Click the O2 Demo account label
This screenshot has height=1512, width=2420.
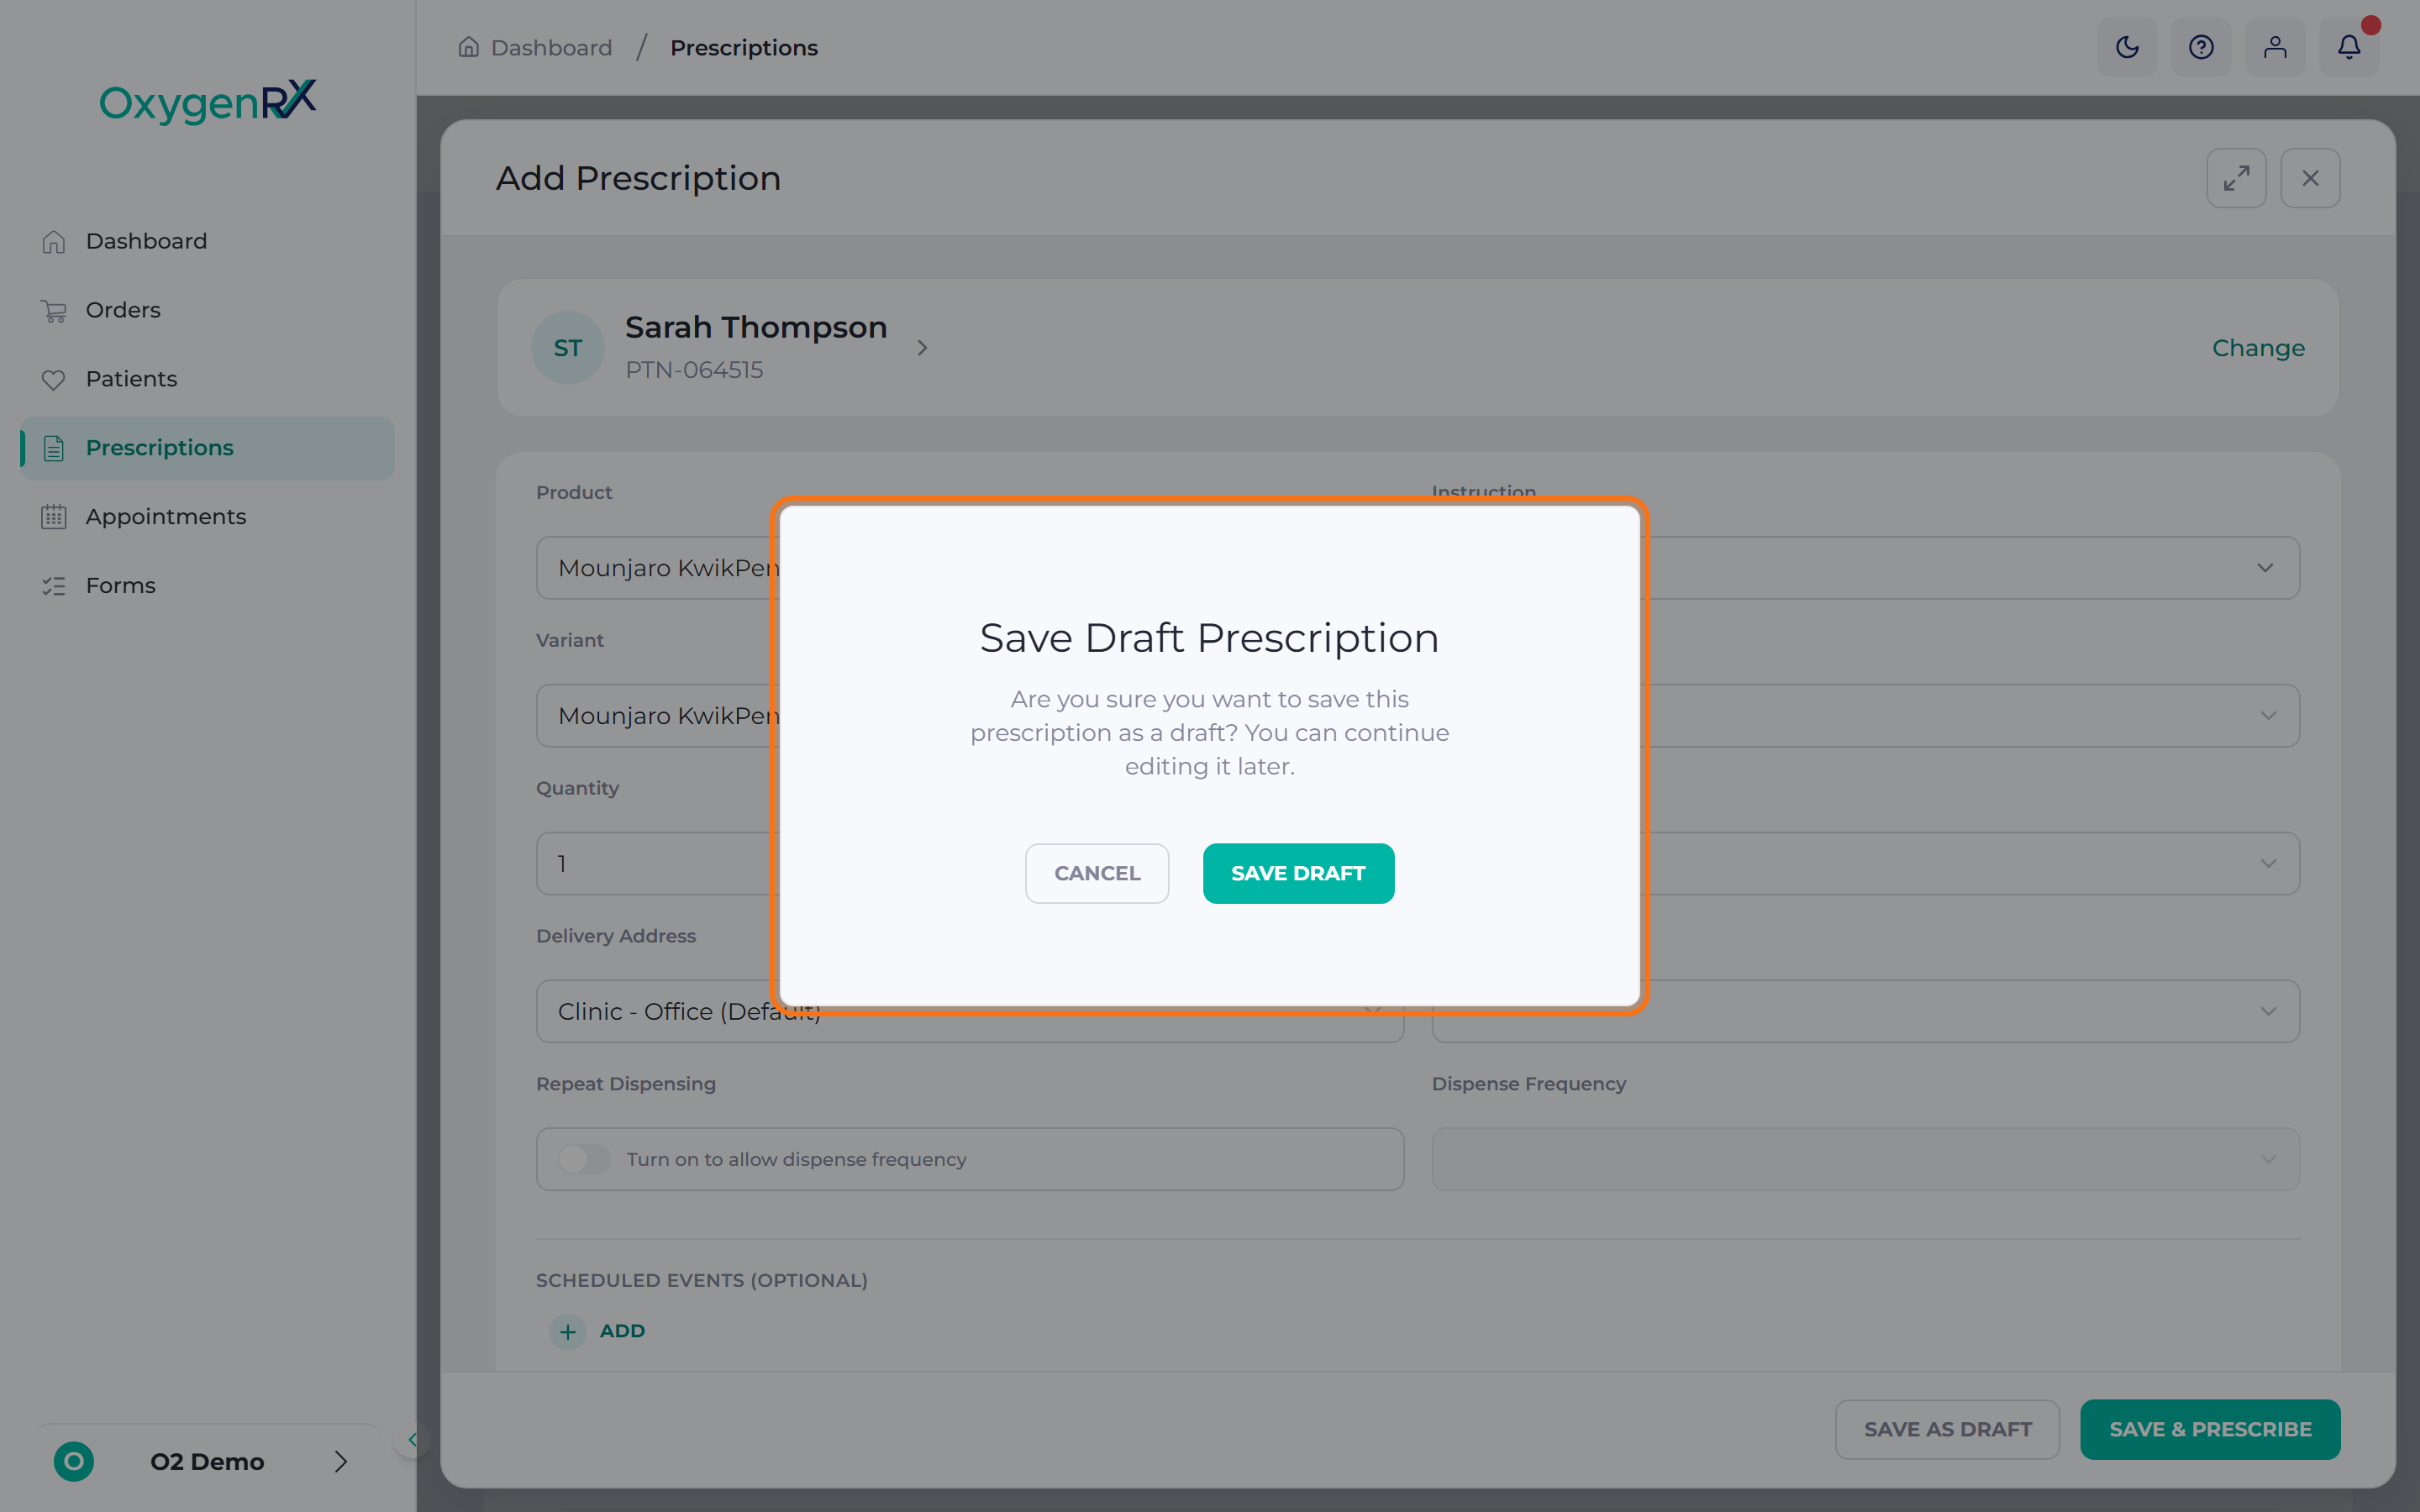click(207, 1462)
